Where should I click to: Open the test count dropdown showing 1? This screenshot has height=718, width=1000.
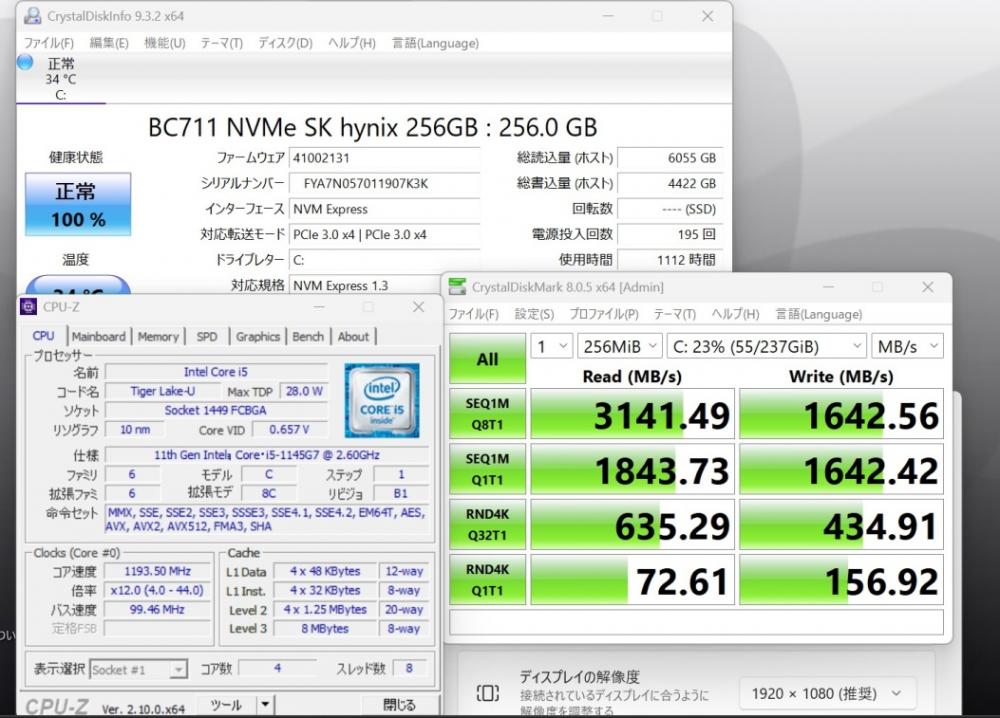[552, 346]
